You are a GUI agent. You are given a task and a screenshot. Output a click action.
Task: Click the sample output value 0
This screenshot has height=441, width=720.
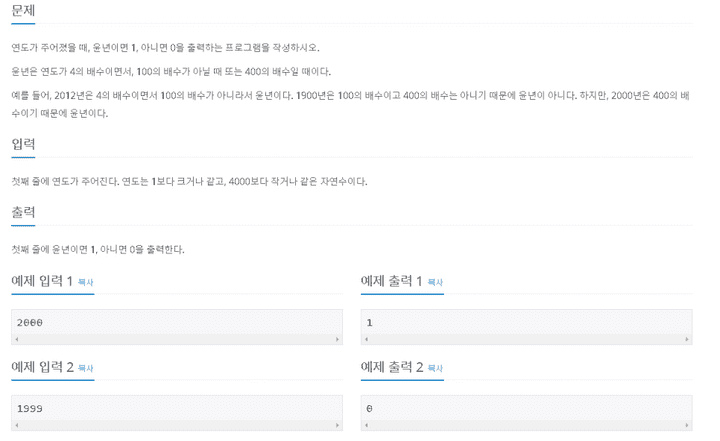[369, 408]
